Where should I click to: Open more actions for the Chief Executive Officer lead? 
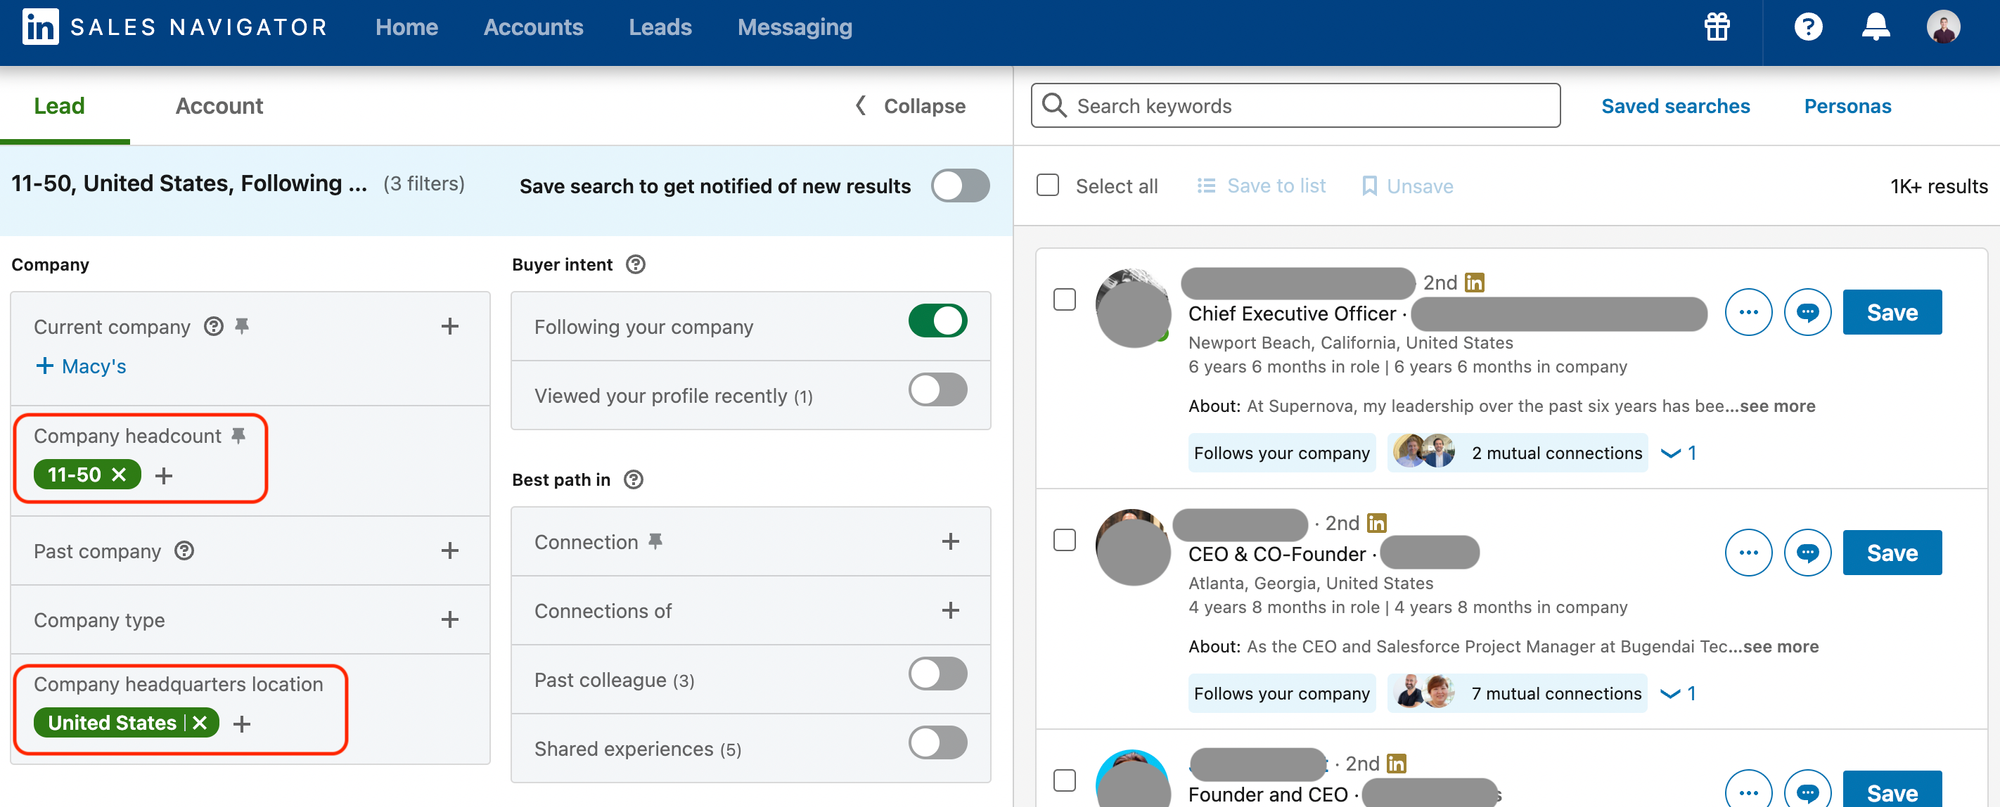(x=1748, y=312)
